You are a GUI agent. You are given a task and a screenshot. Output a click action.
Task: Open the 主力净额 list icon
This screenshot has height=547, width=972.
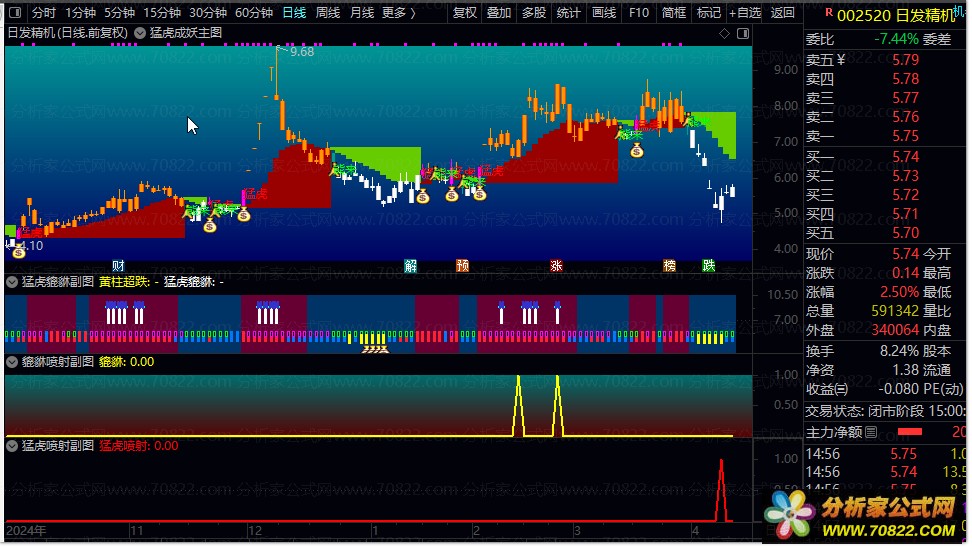(x=871, y=432)
